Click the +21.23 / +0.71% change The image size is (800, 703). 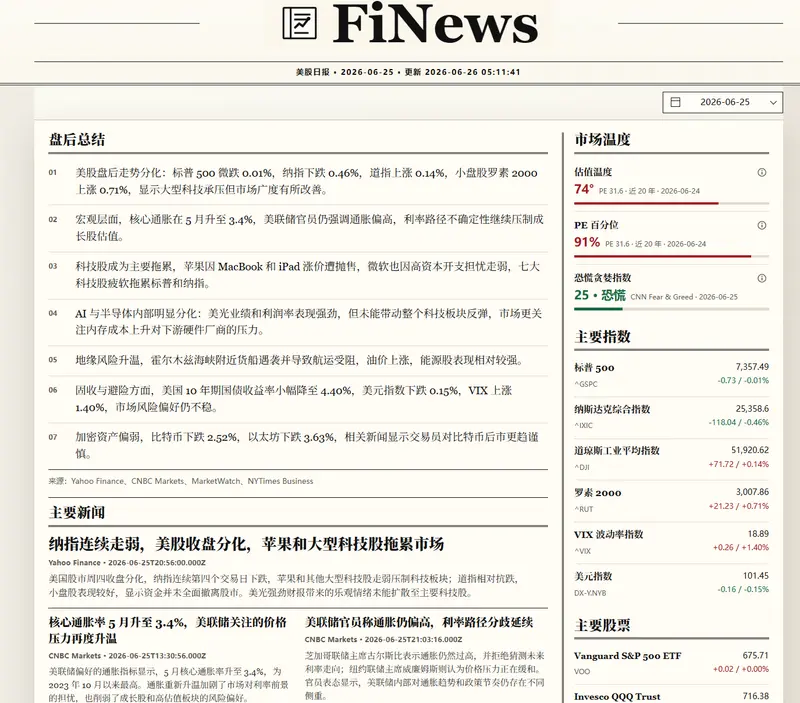(x=738, y=506)
